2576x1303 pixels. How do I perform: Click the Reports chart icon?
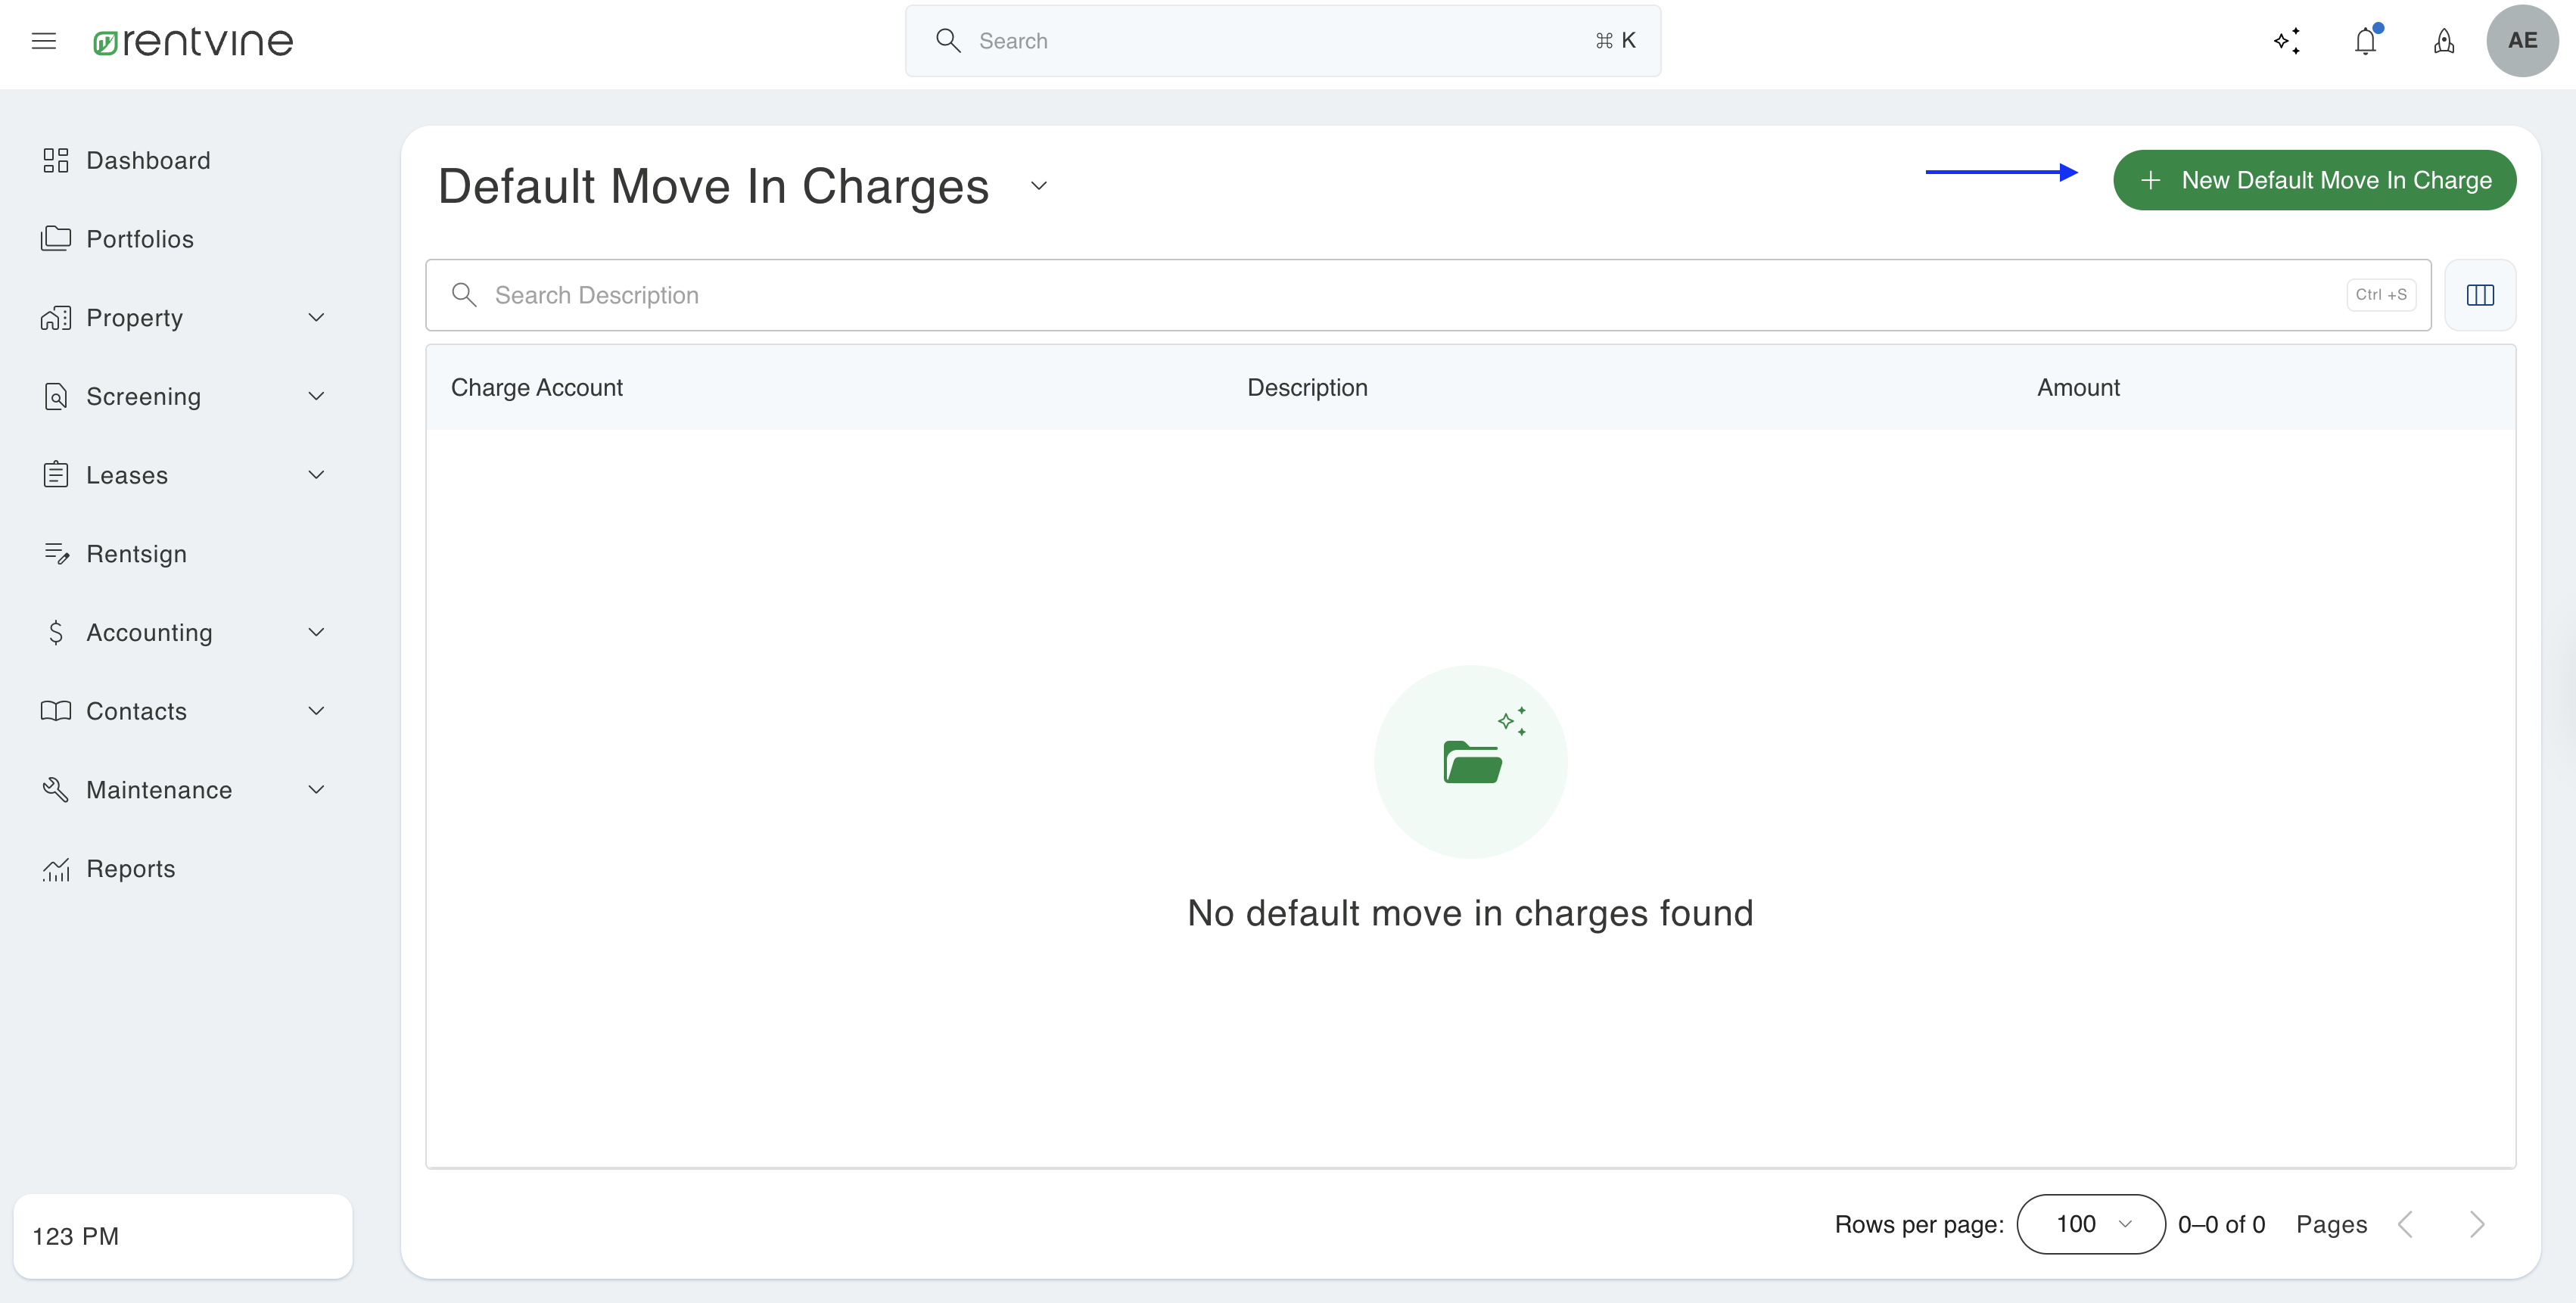pos(56,869)
